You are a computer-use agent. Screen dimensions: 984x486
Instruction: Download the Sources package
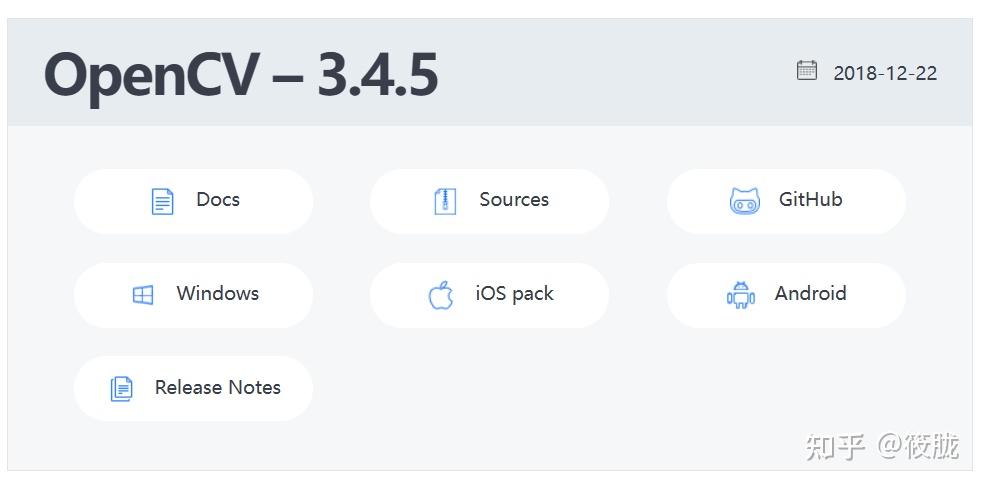click(x=489, y=202)
